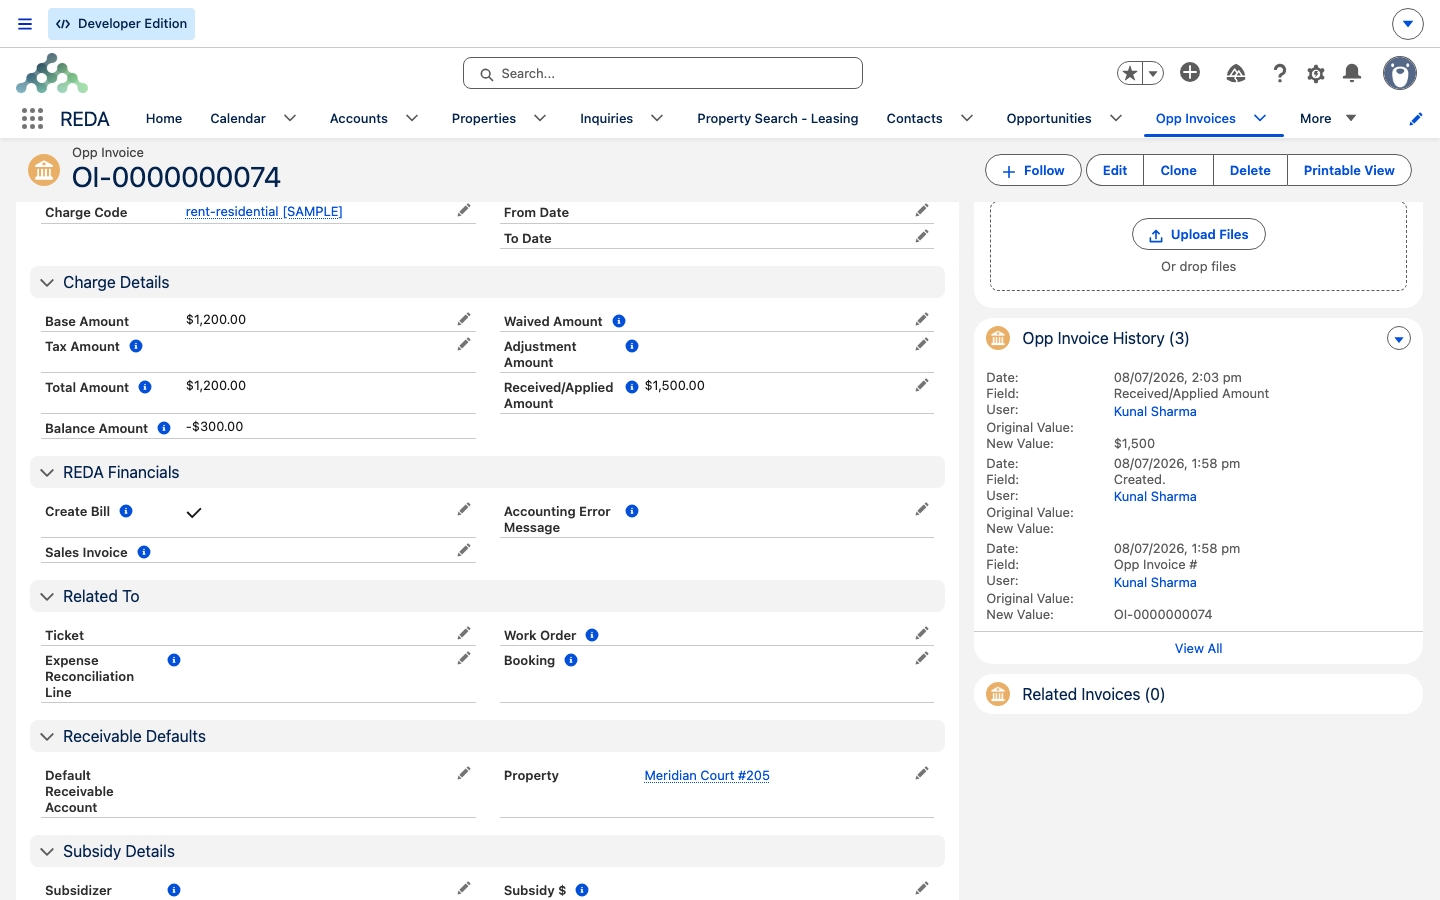Collapse the Subsidy Details section

[47, 852]
